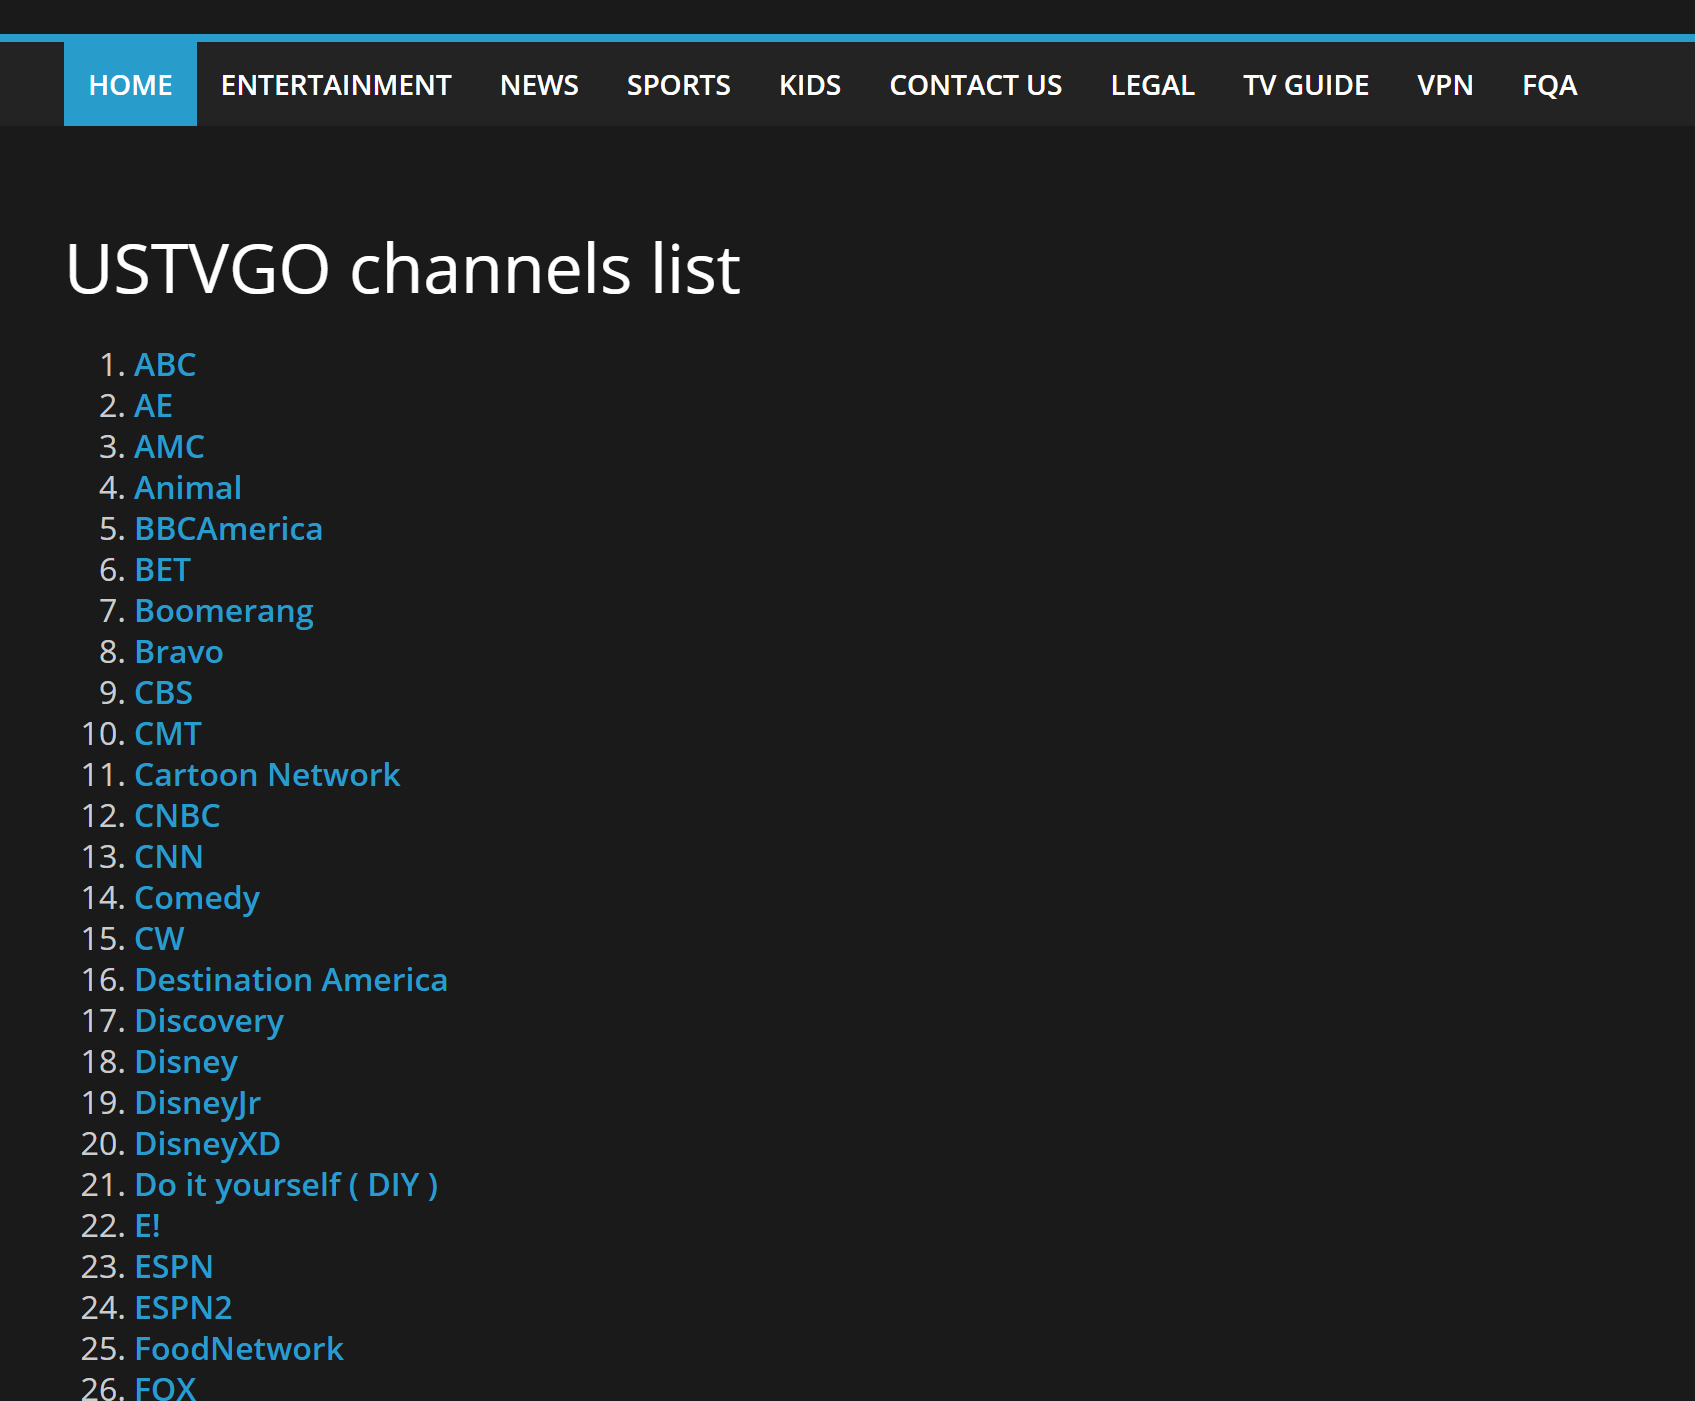The image size is (1695, 1401).
Task: Watch the ABC channel
Action: pyautogui.click(x=164, y=365)
